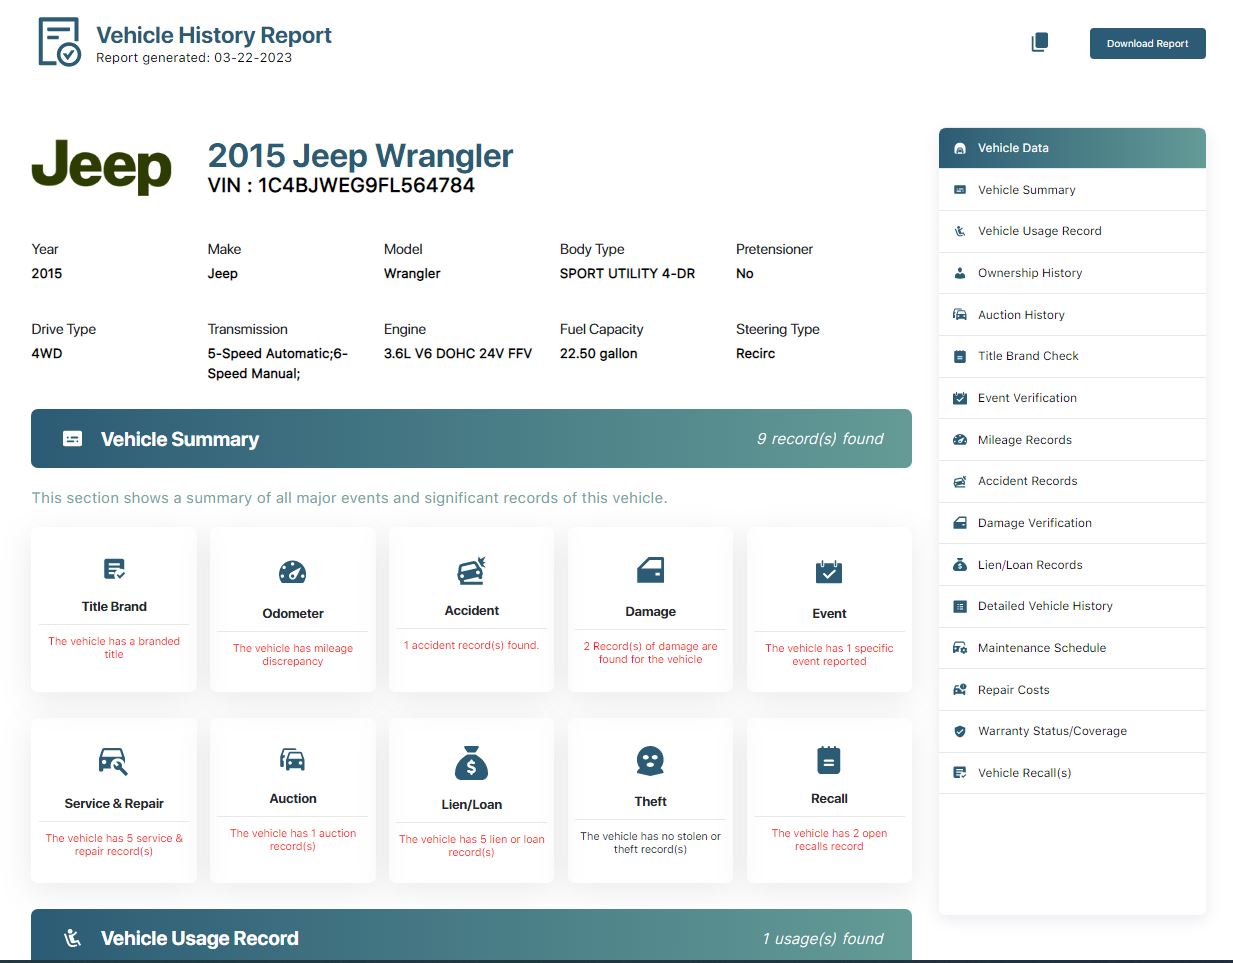
Task: Click 'The vehicle has 5 service & repair' text
Action: pyautogui.click(x=114, y=845)
